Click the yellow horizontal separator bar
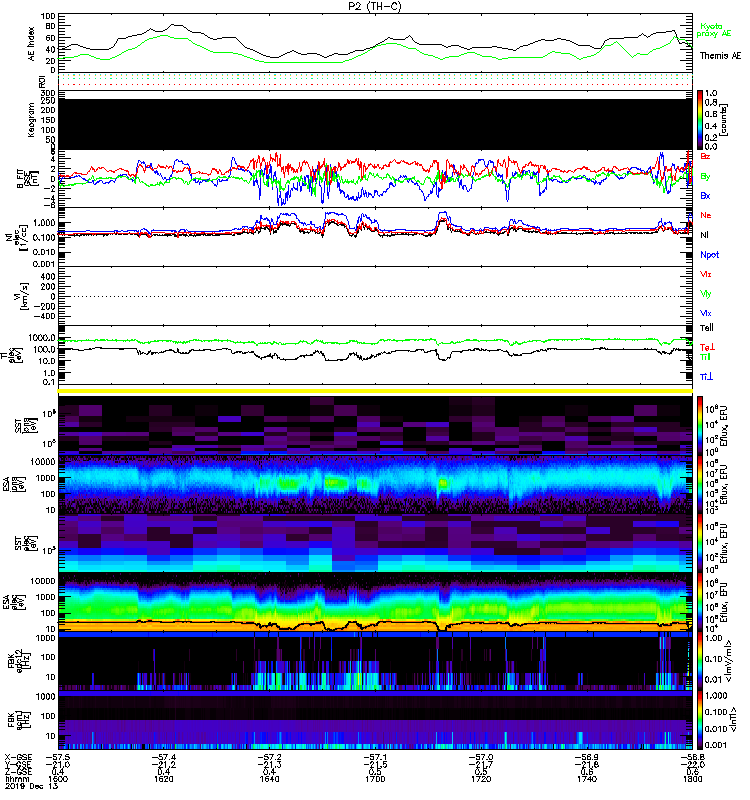The width and height of the screenshot is (750, 800). [x=375, y=391]
